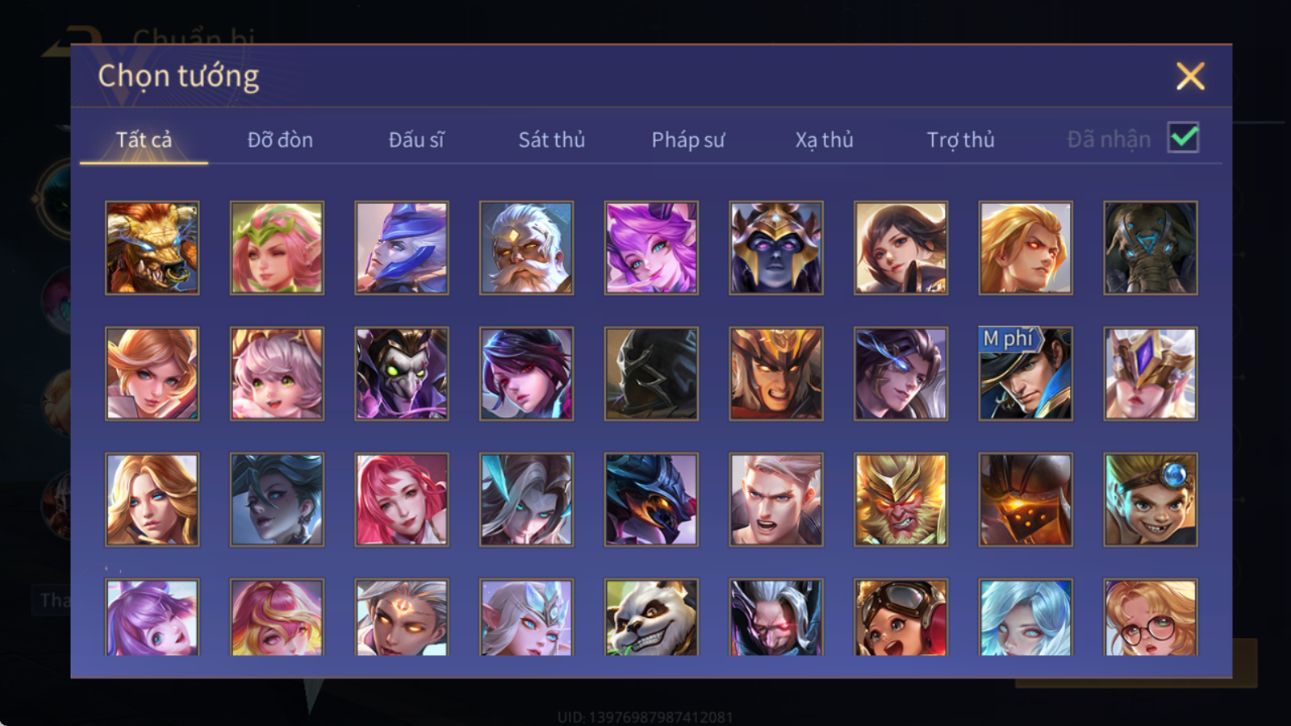
Task: Toggle the 'Đã nhận' checkbox
Action: (1183, 138)
